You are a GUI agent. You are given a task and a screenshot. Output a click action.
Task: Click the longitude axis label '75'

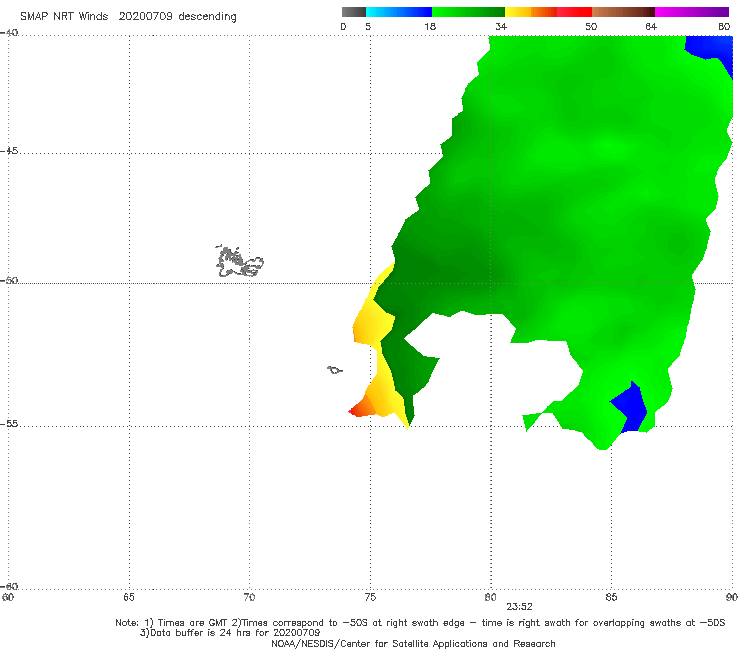click(370, 597)
